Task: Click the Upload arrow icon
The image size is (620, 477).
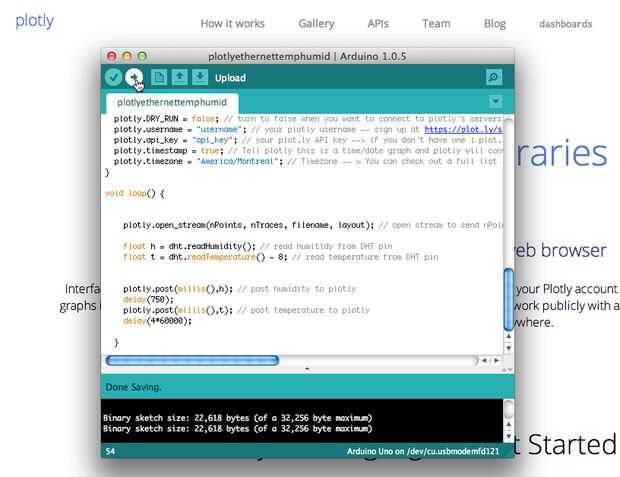Action: (x=134, y=77)
